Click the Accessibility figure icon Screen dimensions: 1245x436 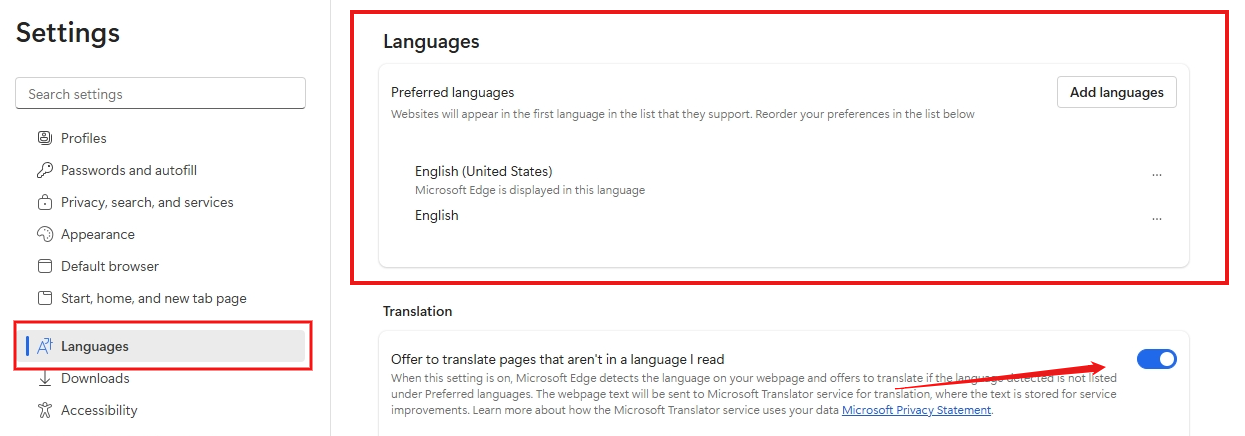tap(44, 410)
